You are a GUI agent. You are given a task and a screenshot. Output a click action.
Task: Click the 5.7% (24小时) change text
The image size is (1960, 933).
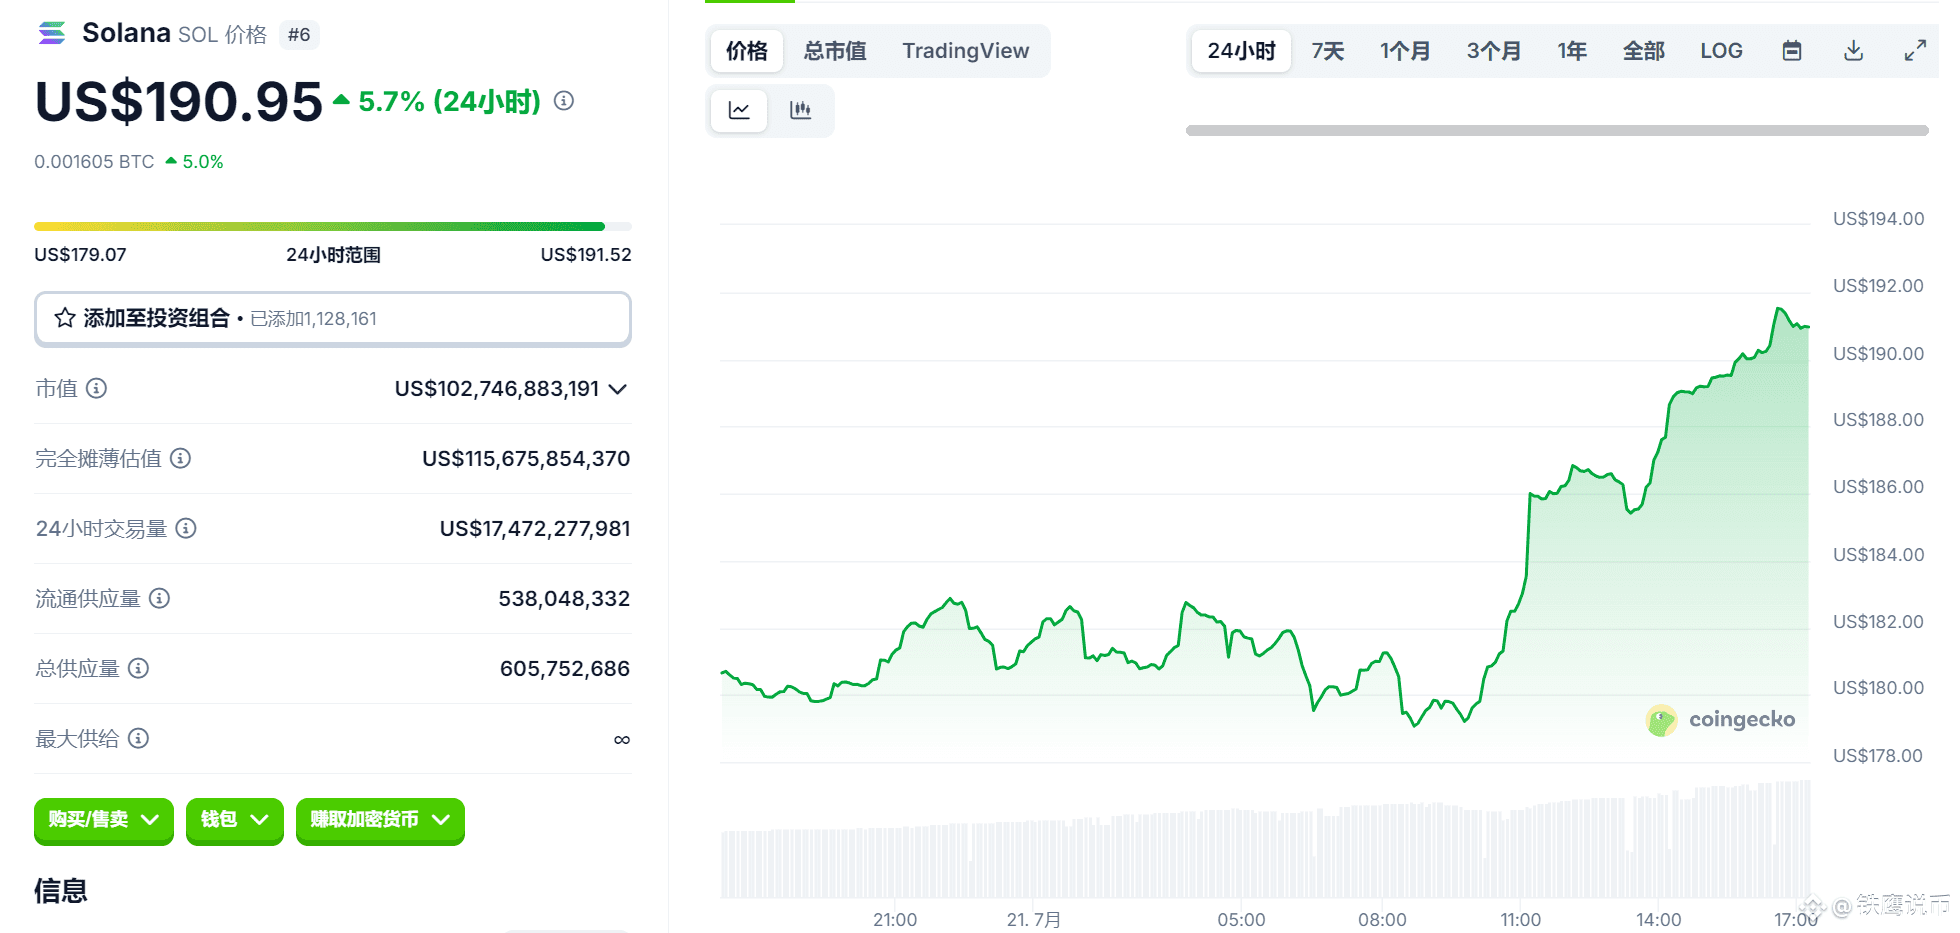point(449,101)
